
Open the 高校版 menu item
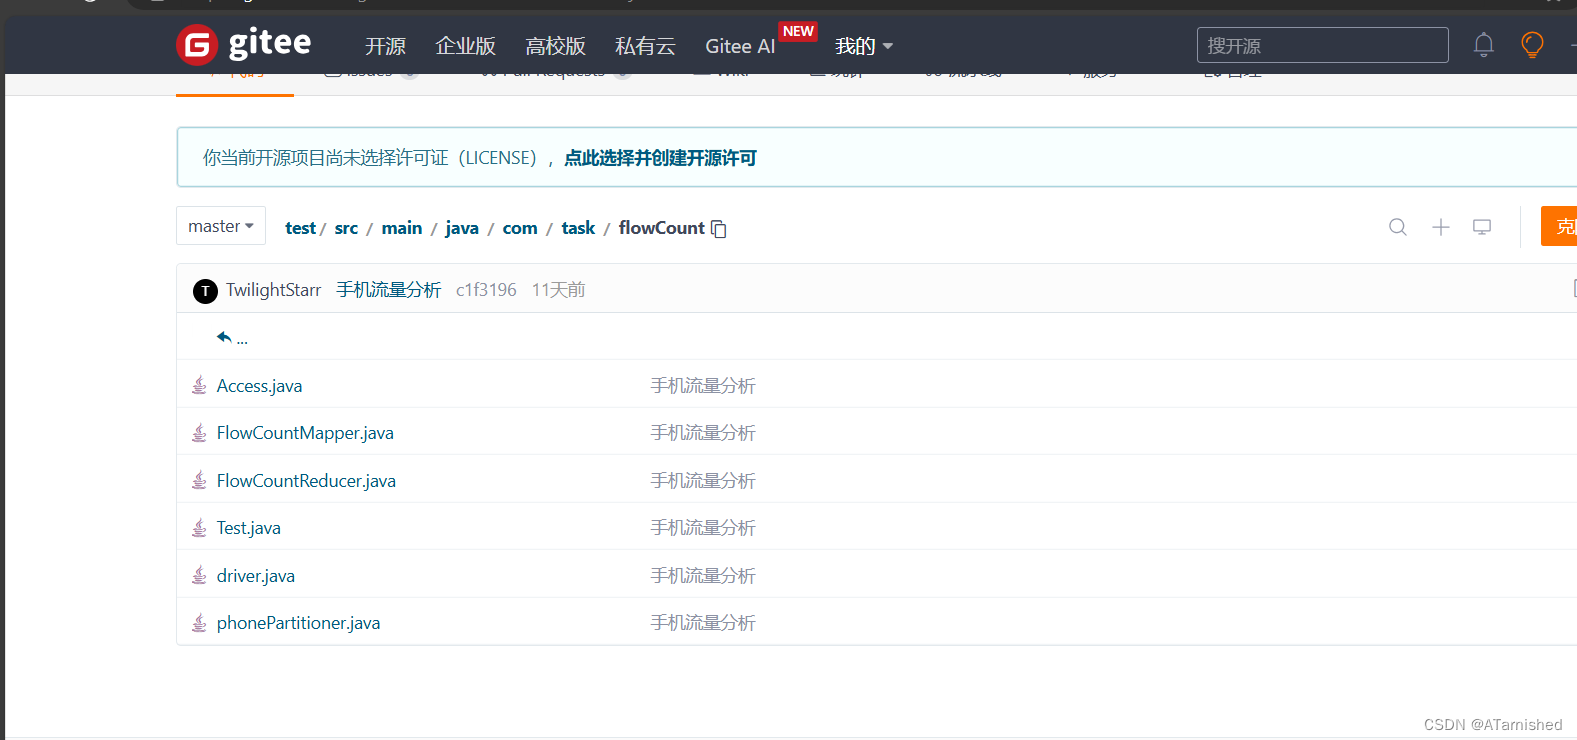click(555, 46)
